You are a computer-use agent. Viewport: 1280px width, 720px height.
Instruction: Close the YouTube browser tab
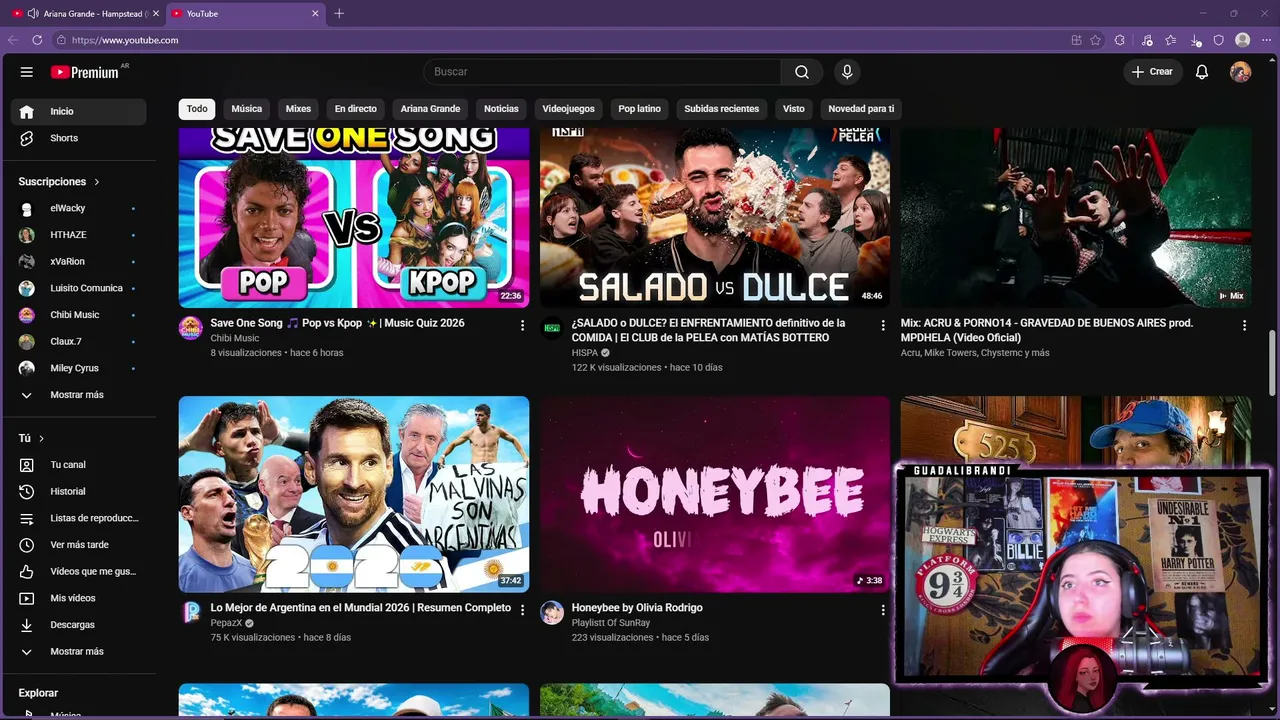(316, 13)
